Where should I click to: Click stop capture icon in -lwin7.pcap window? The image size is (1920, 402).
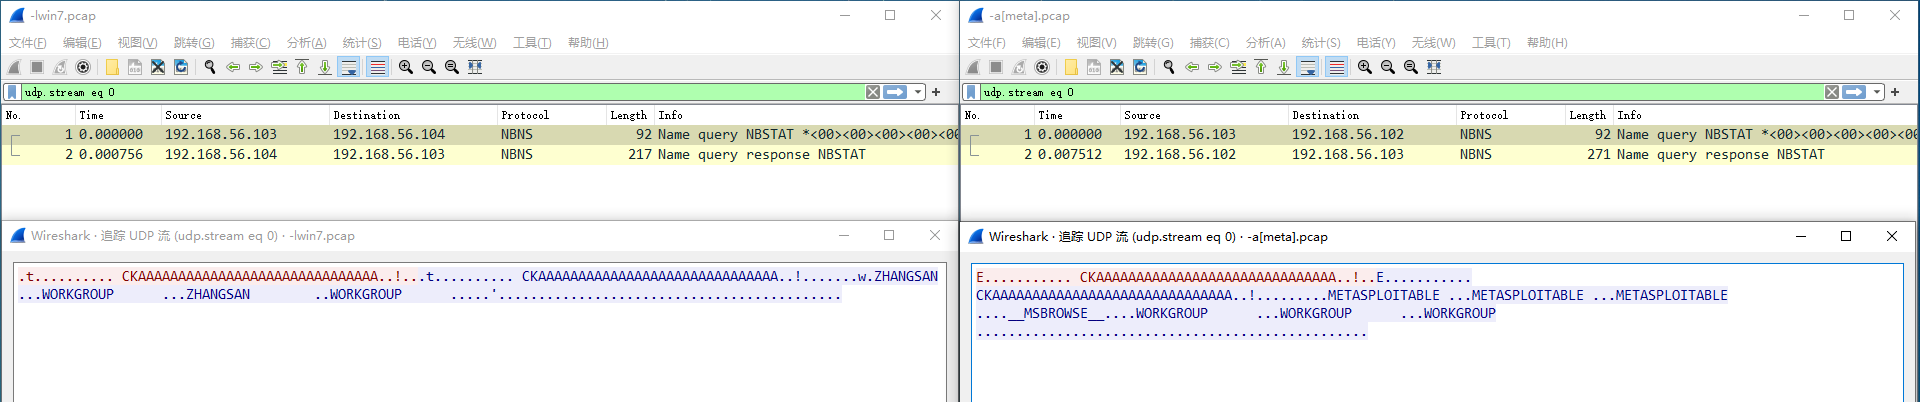coord(37,67)
